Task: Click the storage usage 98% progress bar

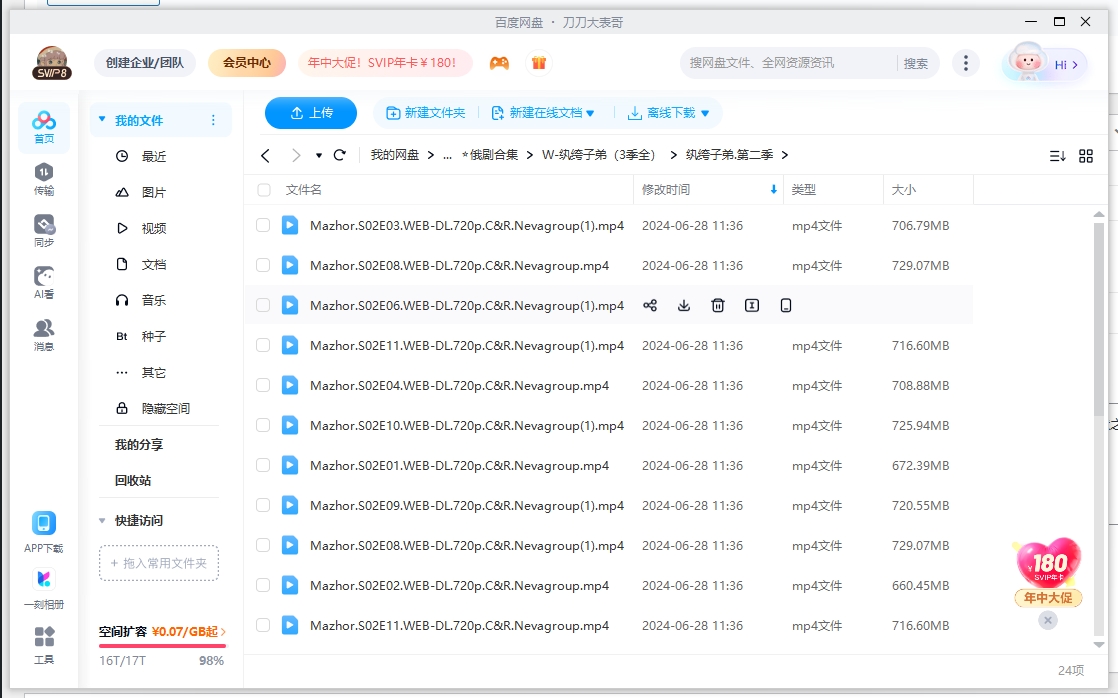Action: point(163,646)
